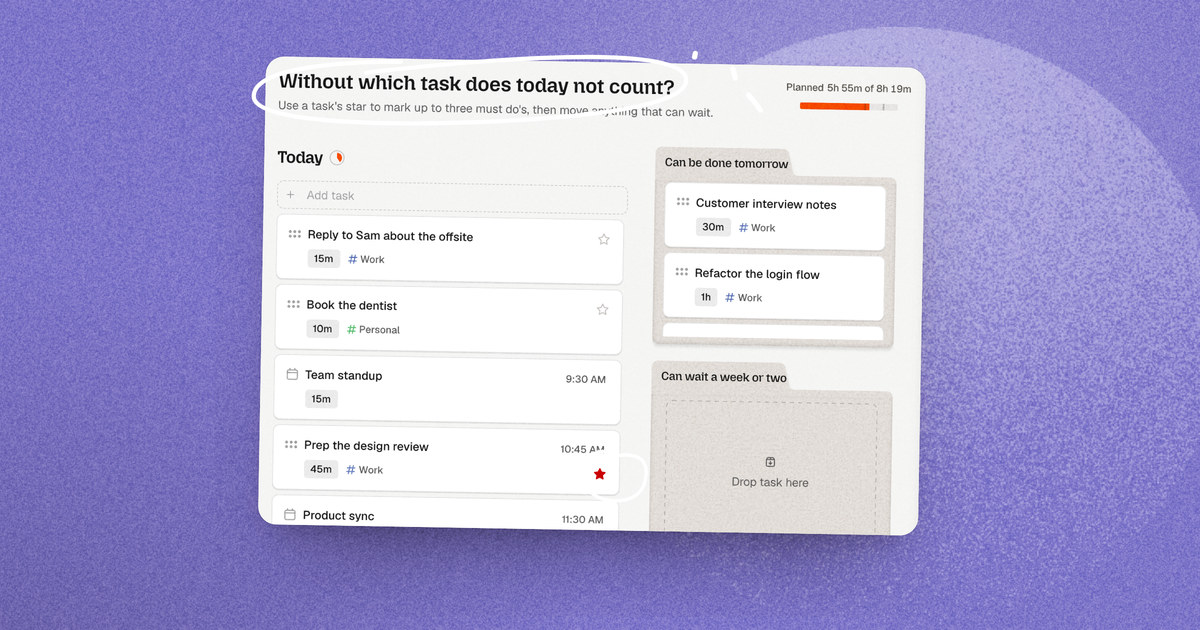Click the Work tag on Reply to Sam task
Viewport: 1200px width, 630px height.
click(366, 259)
